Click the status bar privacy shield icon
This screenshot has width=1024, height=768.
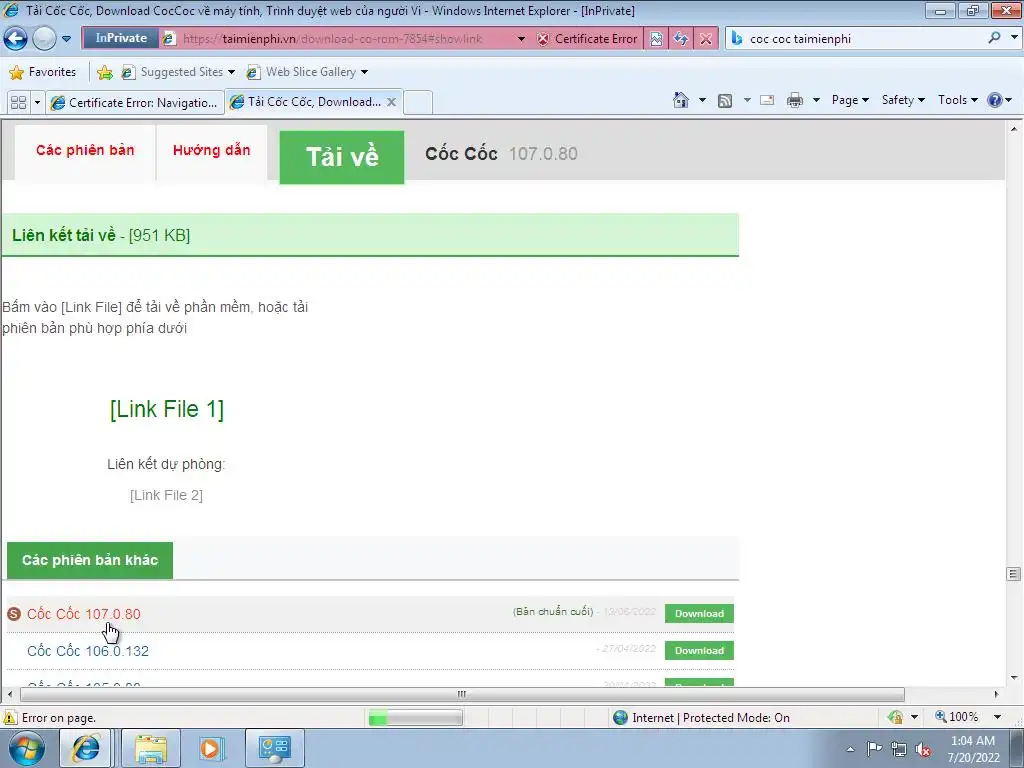click(x=895, y=717)
